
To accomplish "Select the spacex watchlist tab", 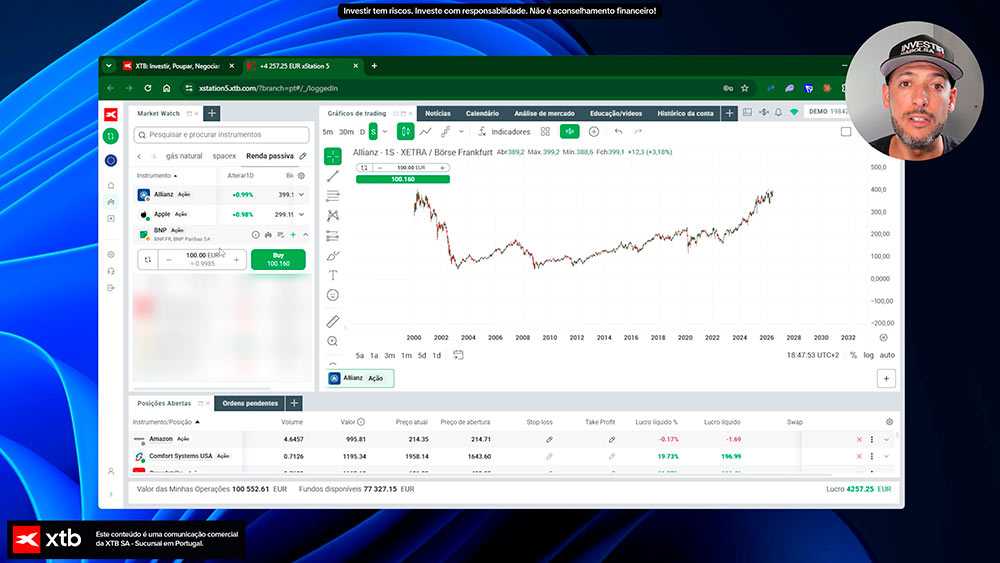I will pos(224,156).
